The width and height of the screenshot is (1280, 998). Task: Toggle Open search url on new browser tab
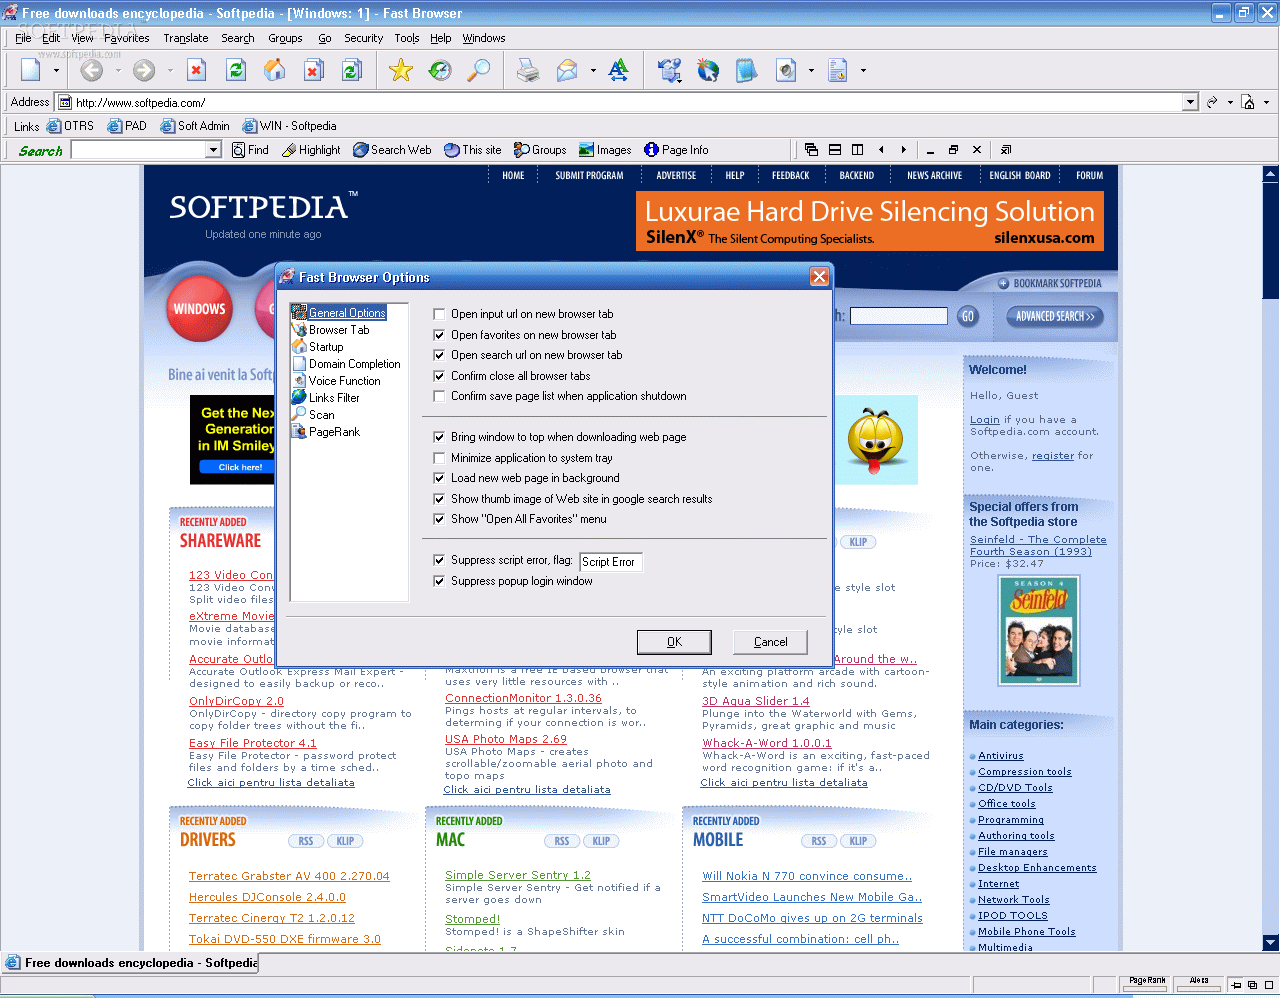(439, 355)
